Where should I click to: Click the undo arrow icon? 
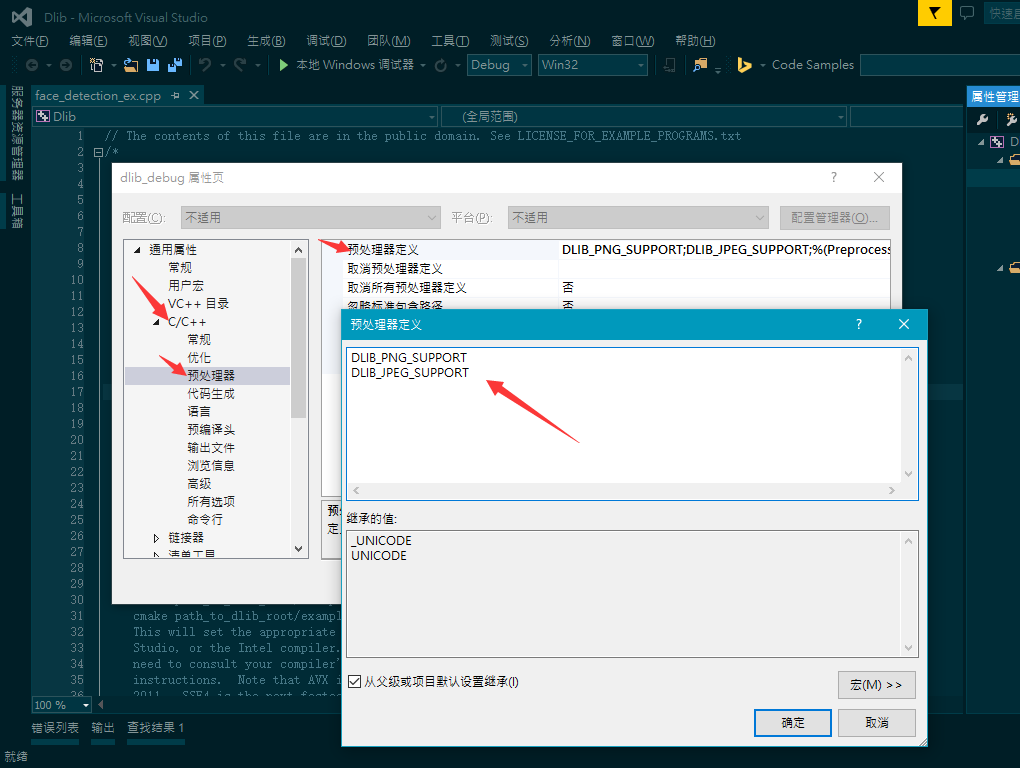click(x=205, y=65)
